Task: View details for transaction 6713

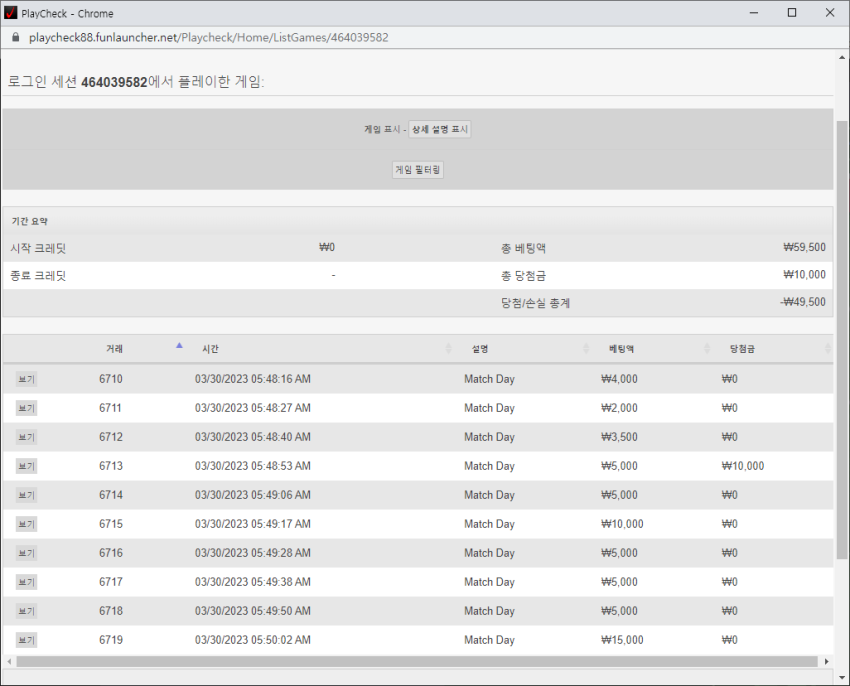Action: tap(26, 466)
